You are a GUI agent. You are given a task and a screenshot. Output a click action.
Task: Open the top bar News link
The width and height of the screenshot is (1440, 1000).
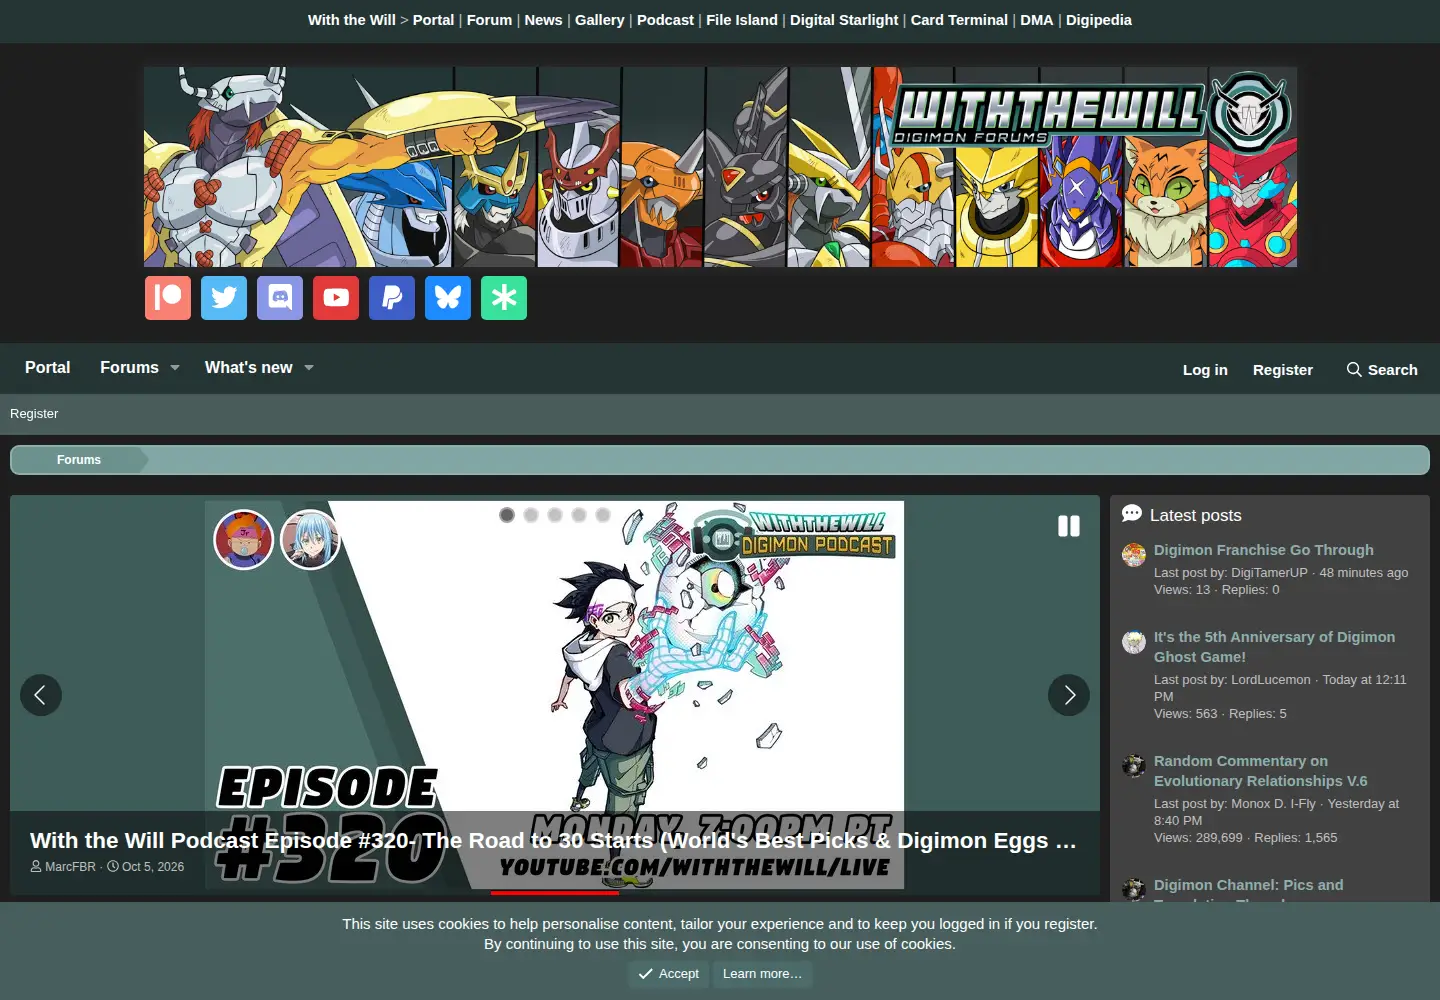pyautogui.click(x=543, y=20)
